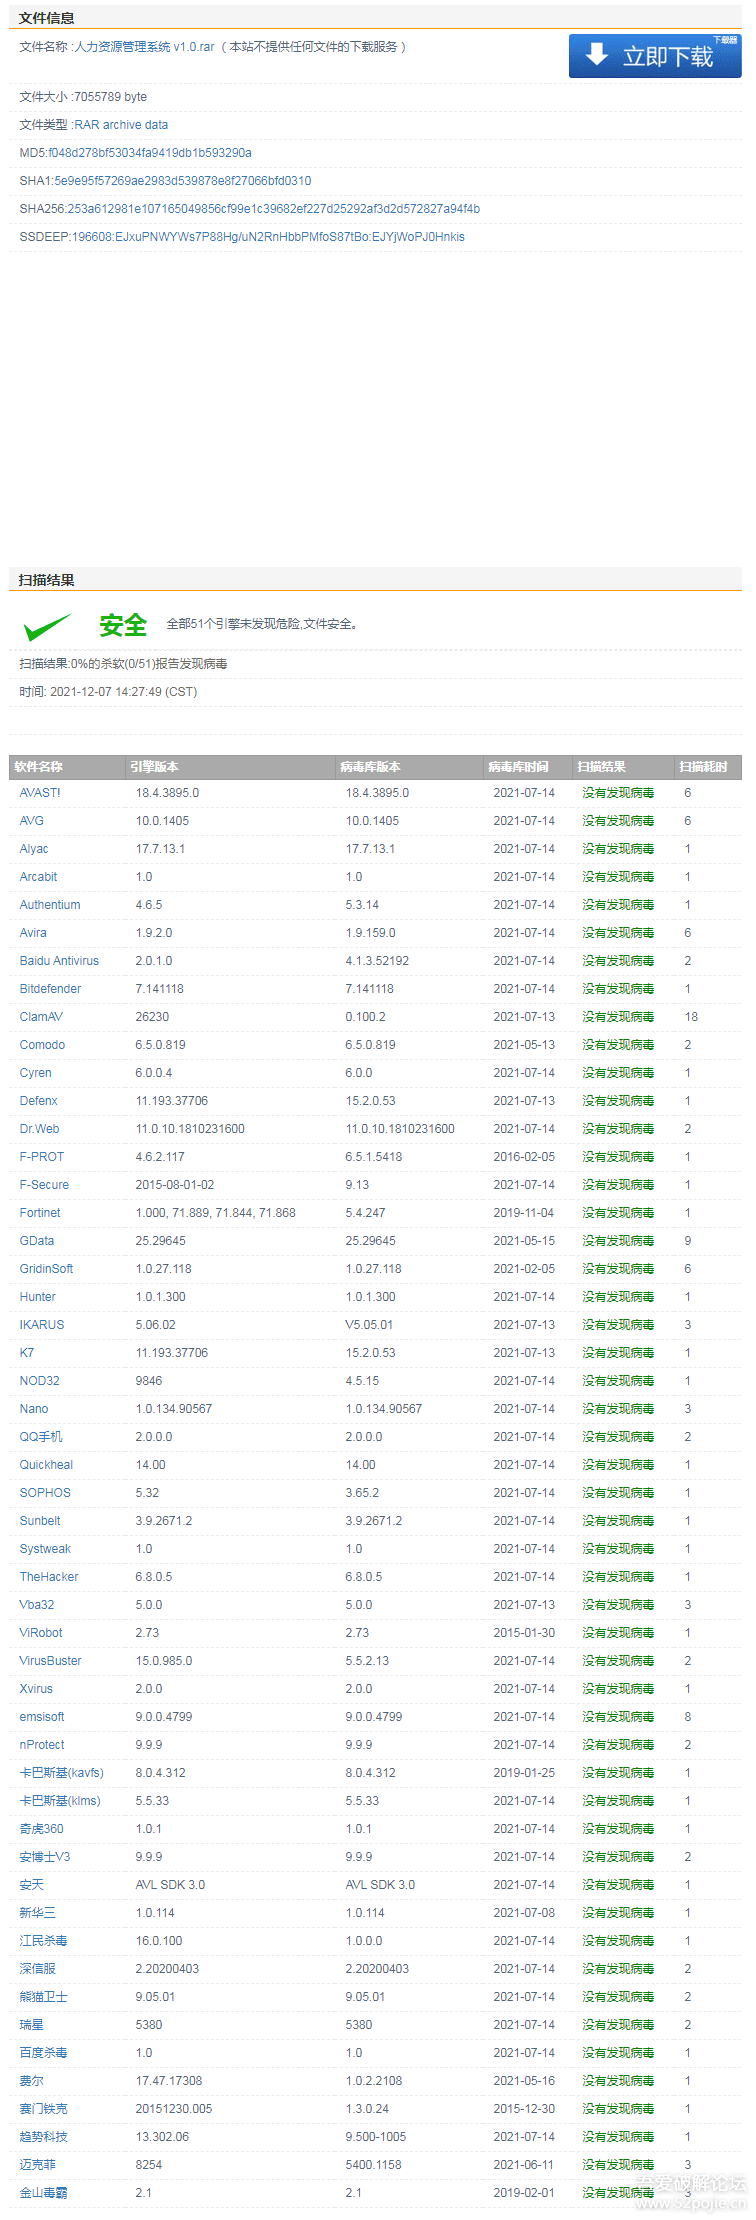Click the AVAST! engine name

(40, 793)
